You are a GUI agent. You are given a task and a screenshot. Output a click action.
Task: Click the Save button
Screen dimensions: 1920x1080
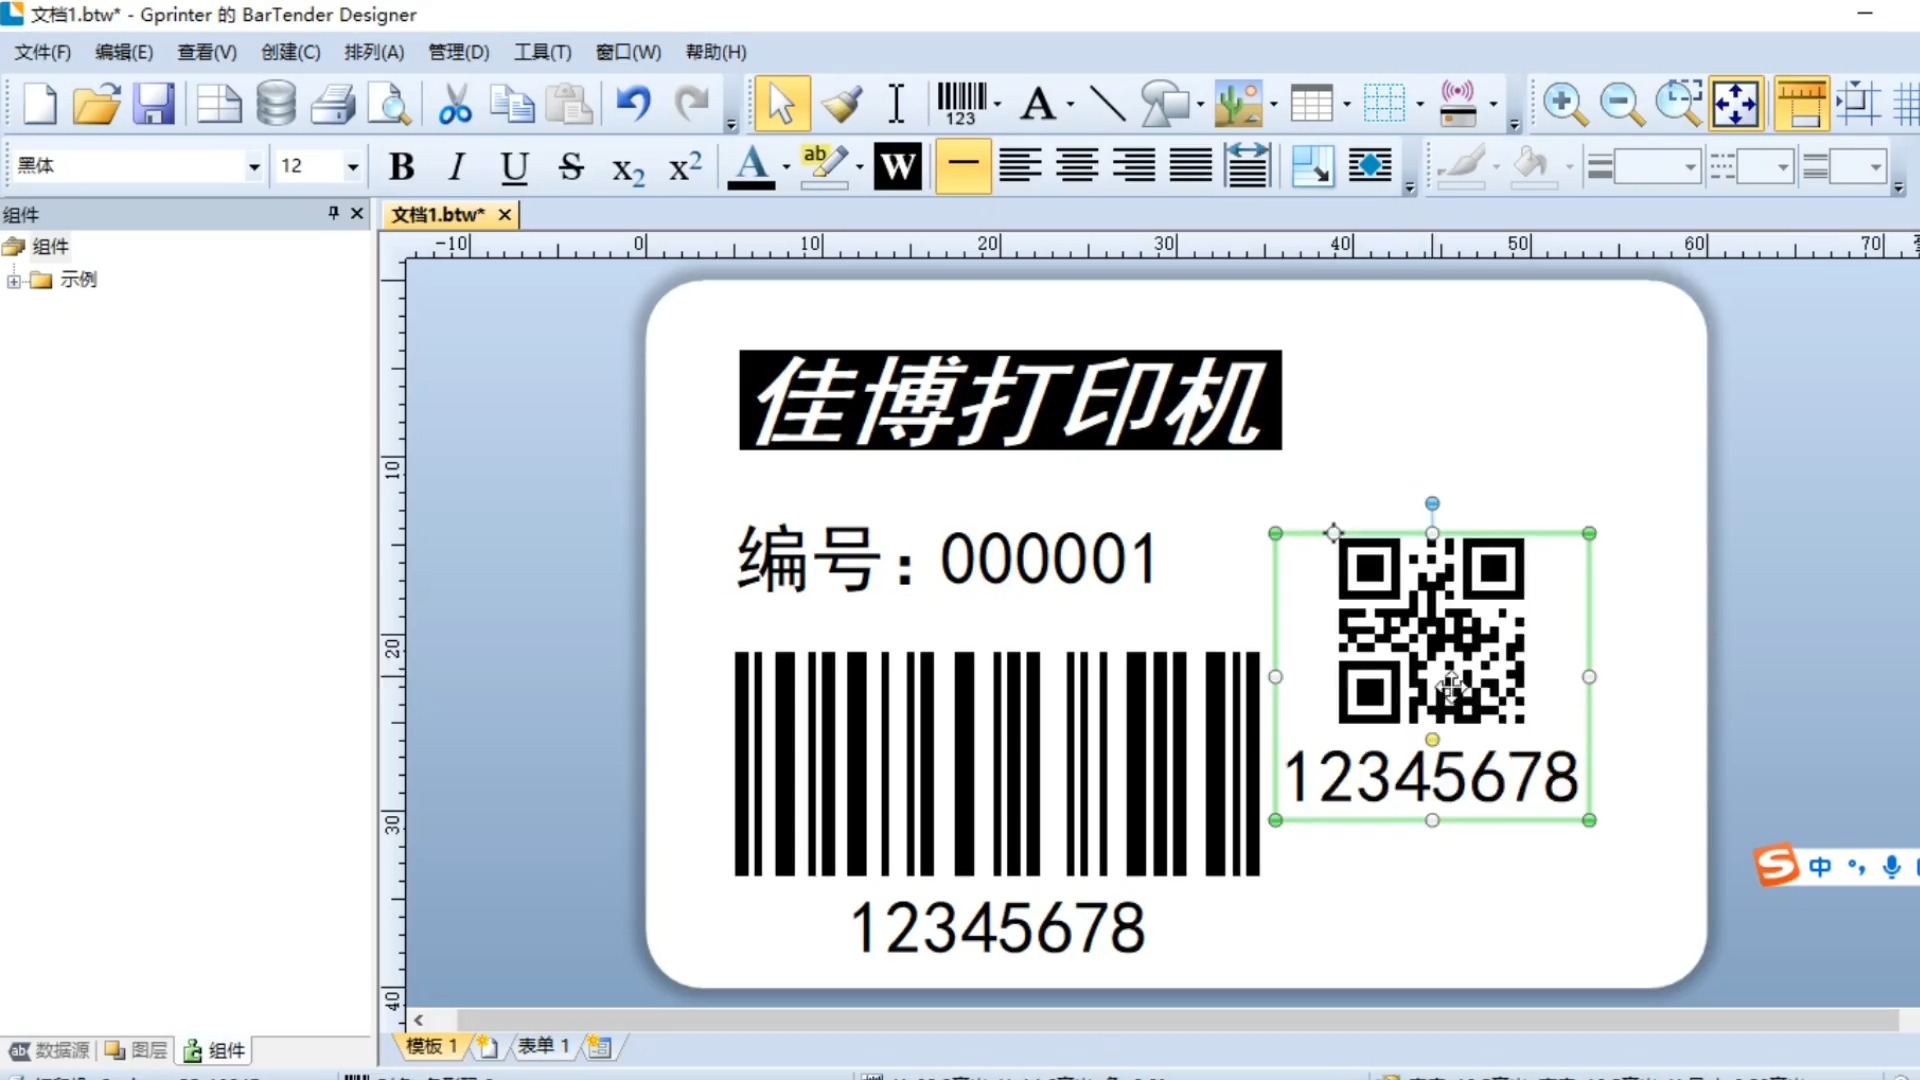(x=152, y=103)
